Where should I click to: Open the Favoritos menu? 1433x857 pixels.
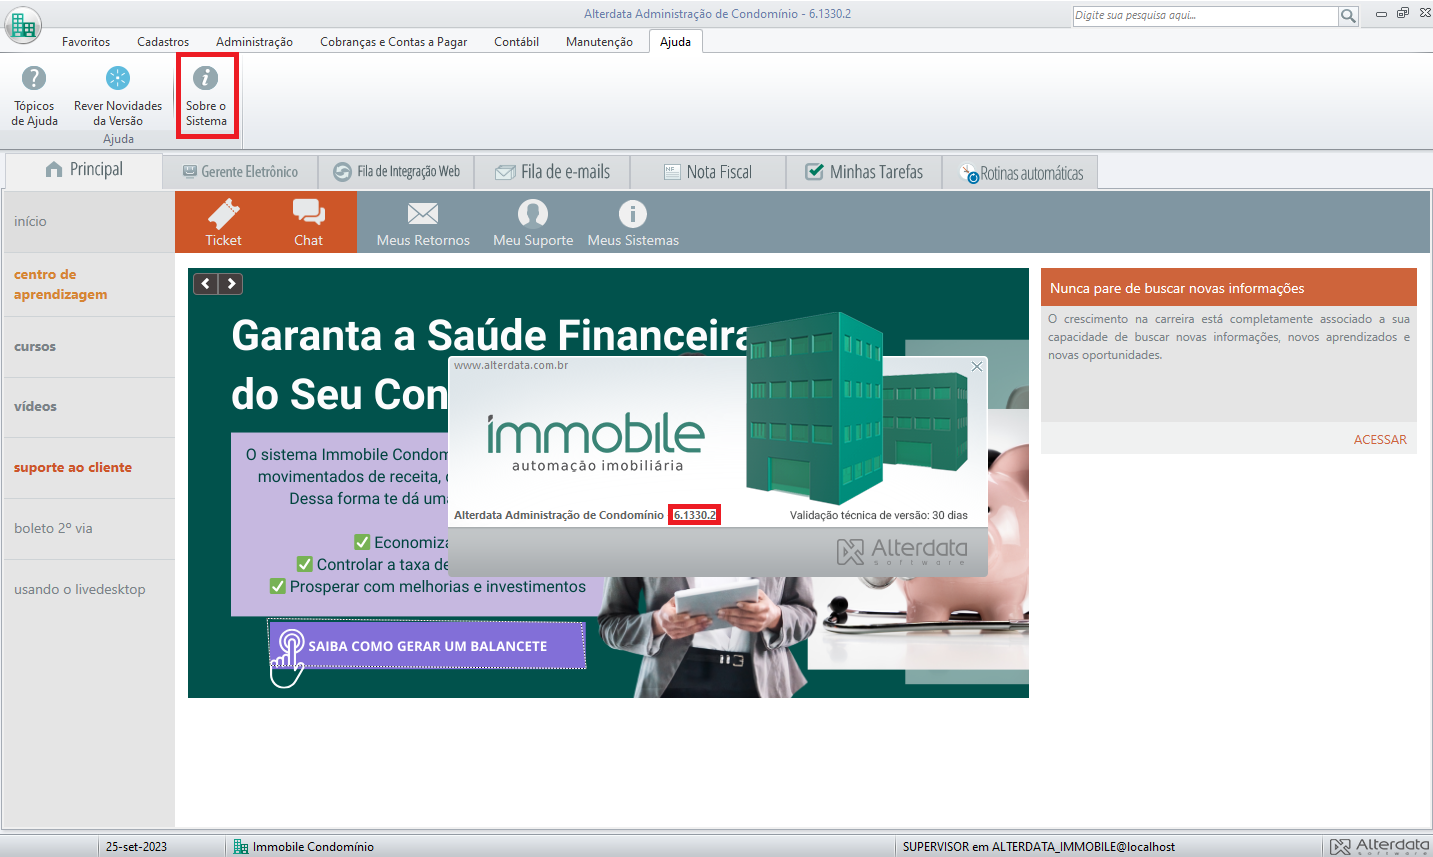(86, 42)
